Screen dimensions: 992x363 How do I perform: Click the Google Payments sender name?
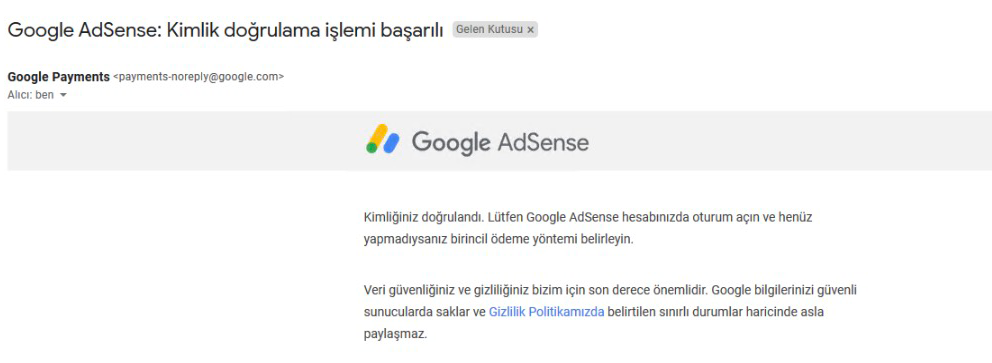[x=58, y=77]
